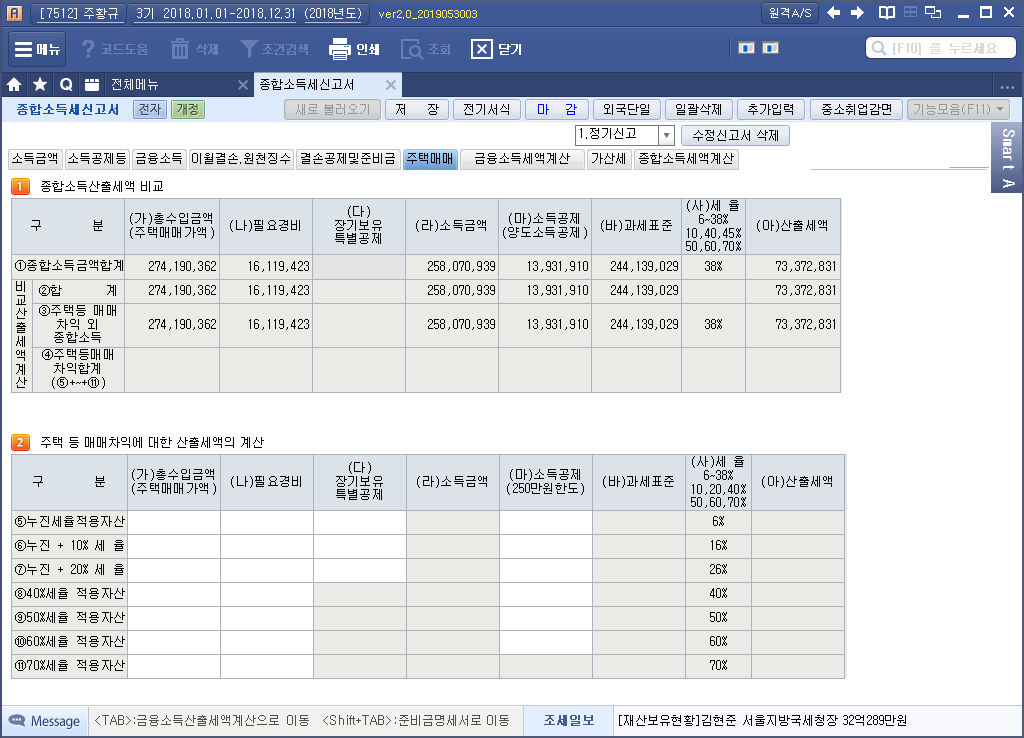
Task: Open favorites with the star icon
Action: coord(40,85)
